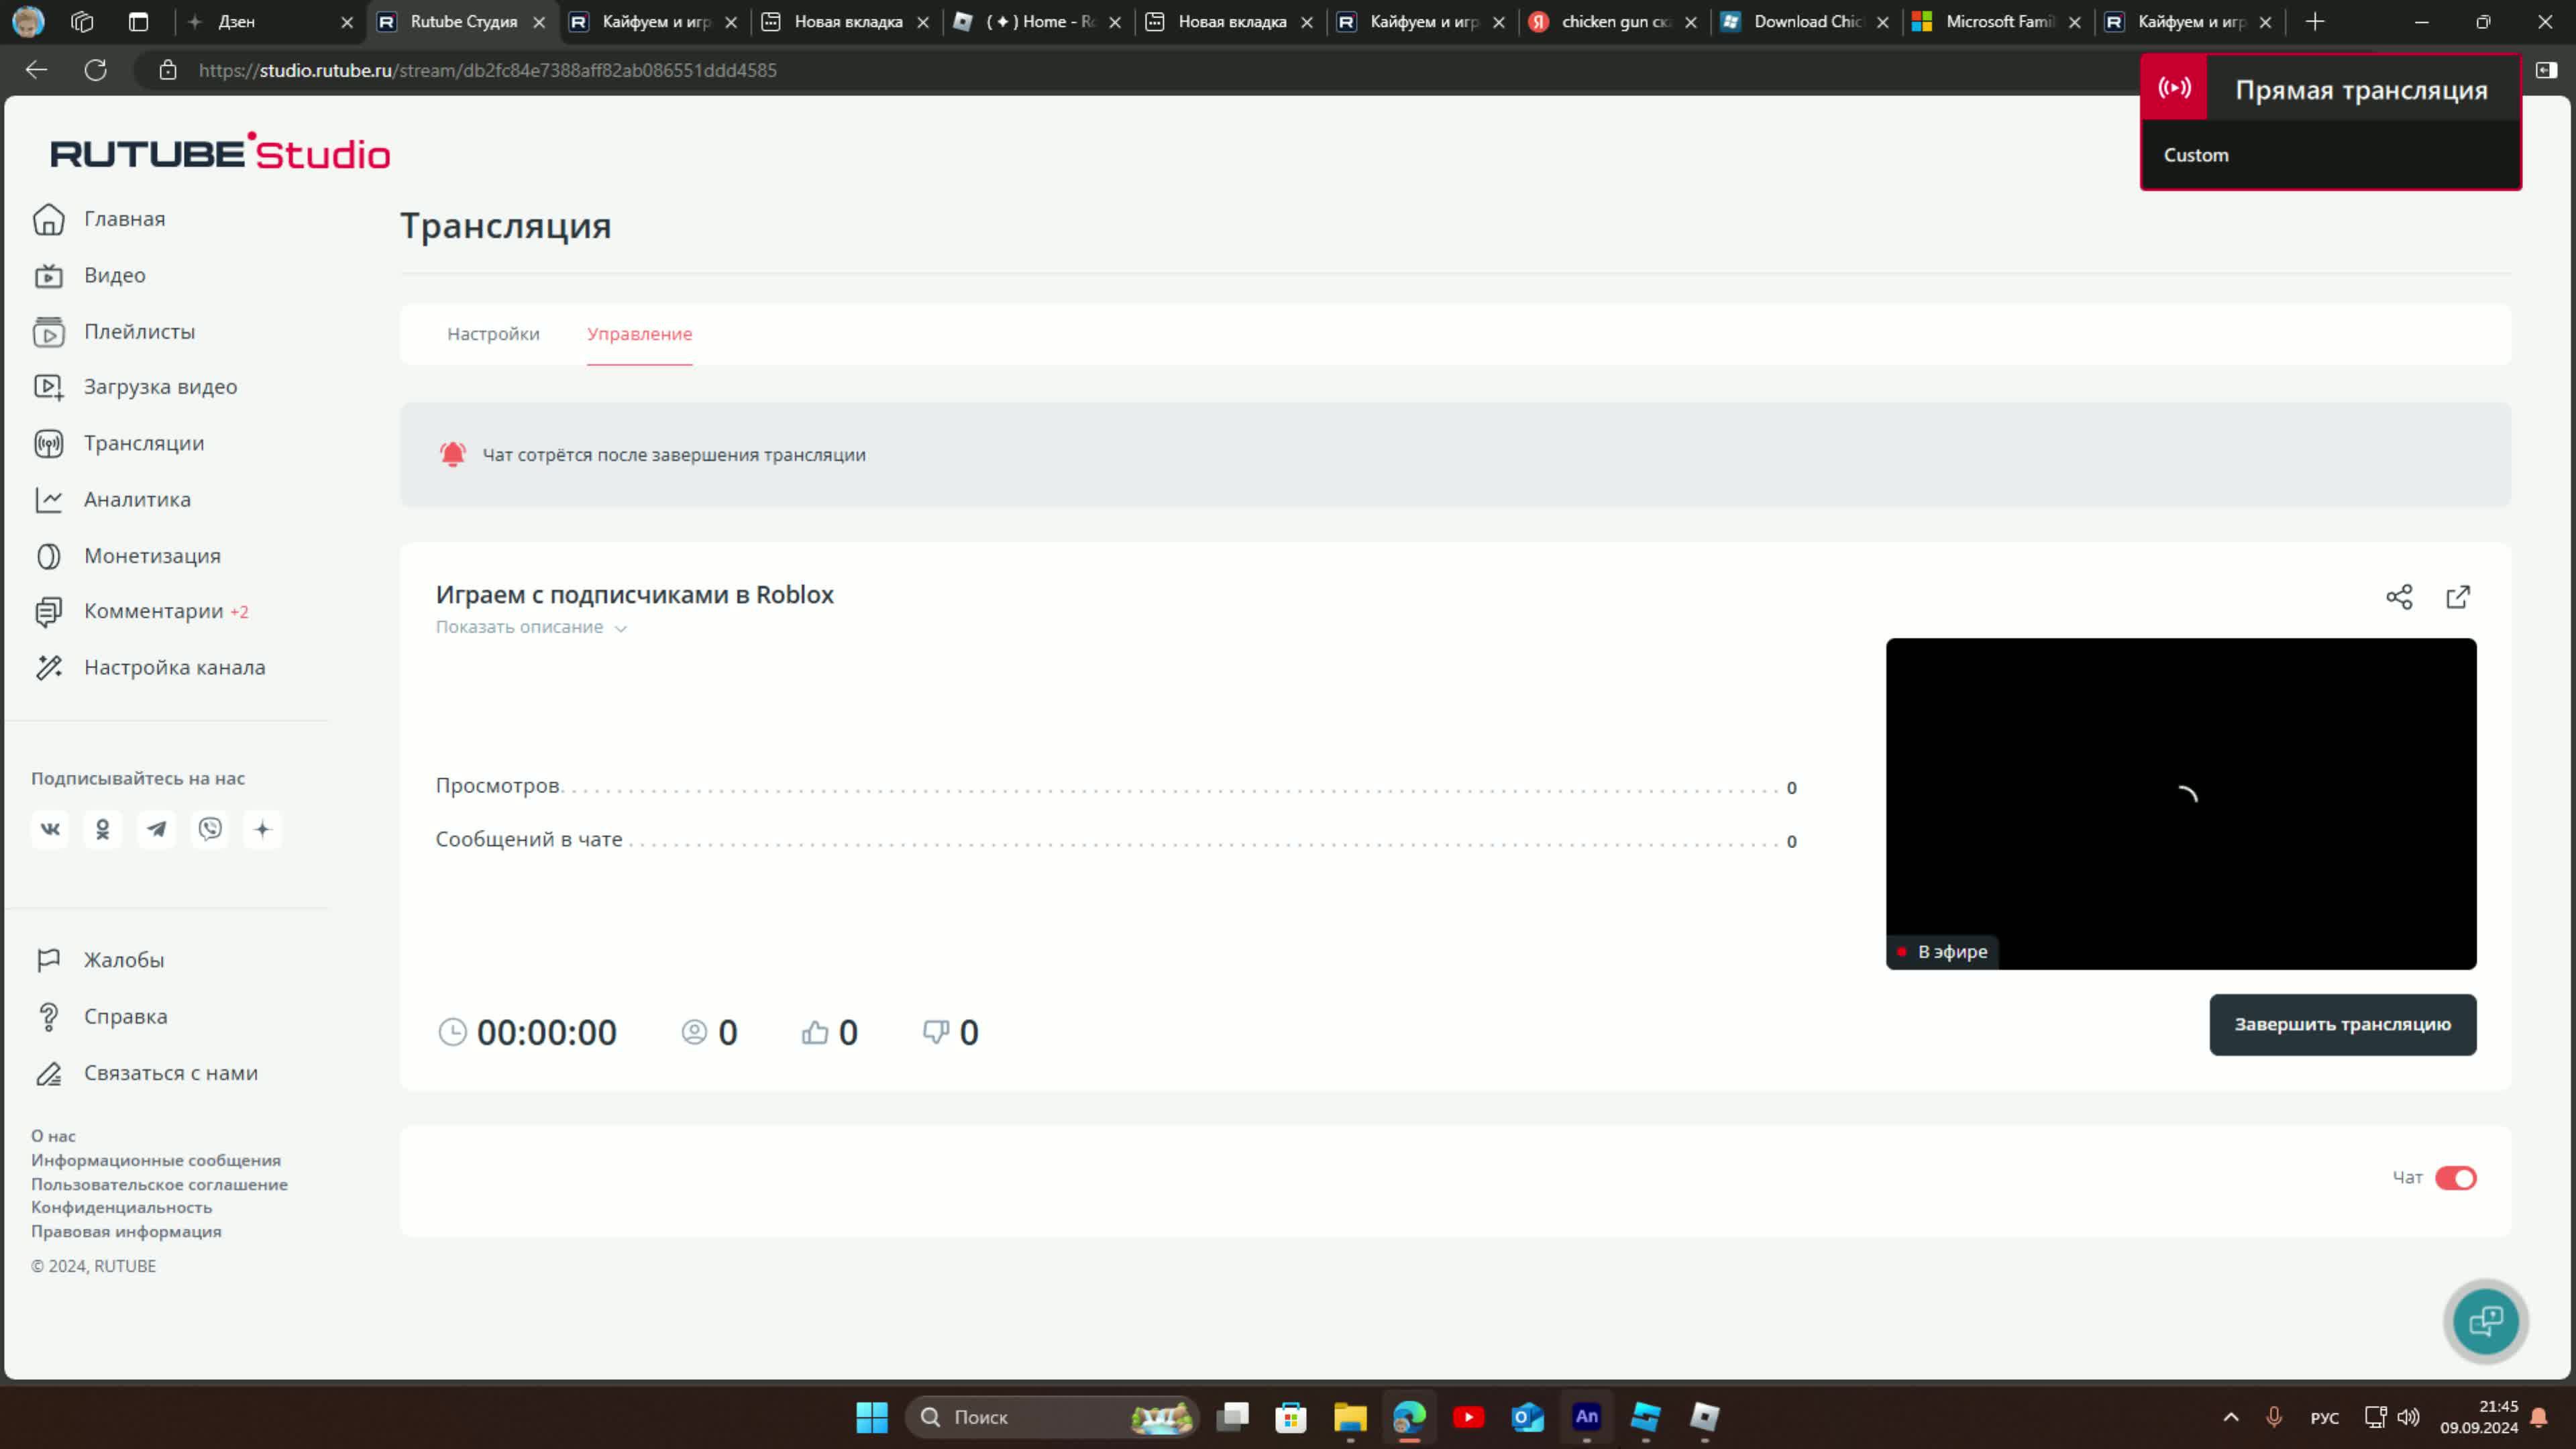Viewport: 2576px width, 1449px height.
Task: Click the Telegram icon under Подписывайтесь на нас
Action: click(x=156, y=829)
